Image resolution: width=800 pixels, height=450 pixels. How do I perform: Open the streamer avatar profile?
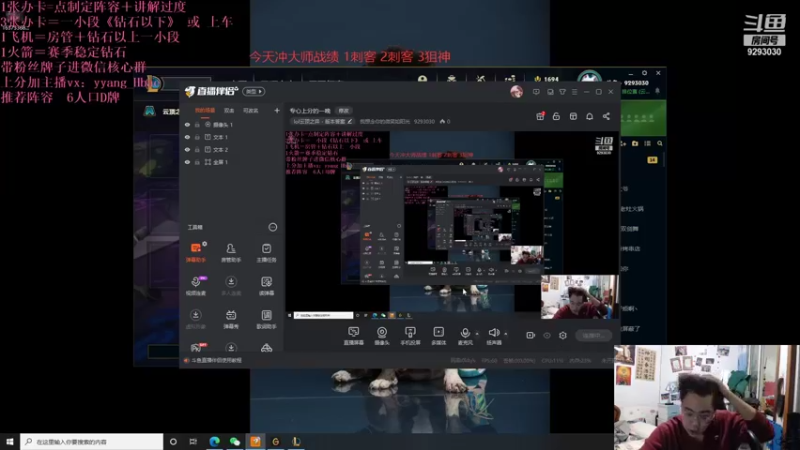coord(516,92)
